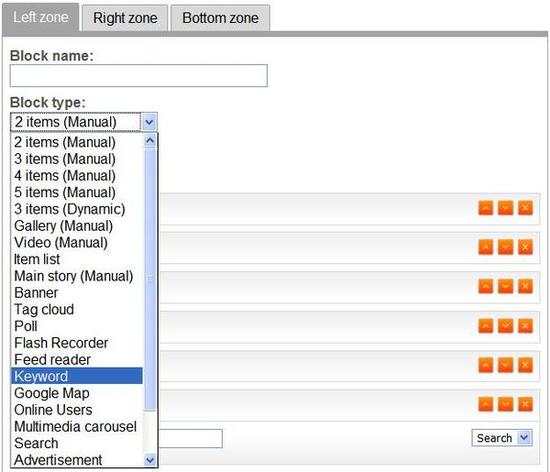Select the Left zone tab
Viewport: 550px width, 472px height.
tap(41, 17)
